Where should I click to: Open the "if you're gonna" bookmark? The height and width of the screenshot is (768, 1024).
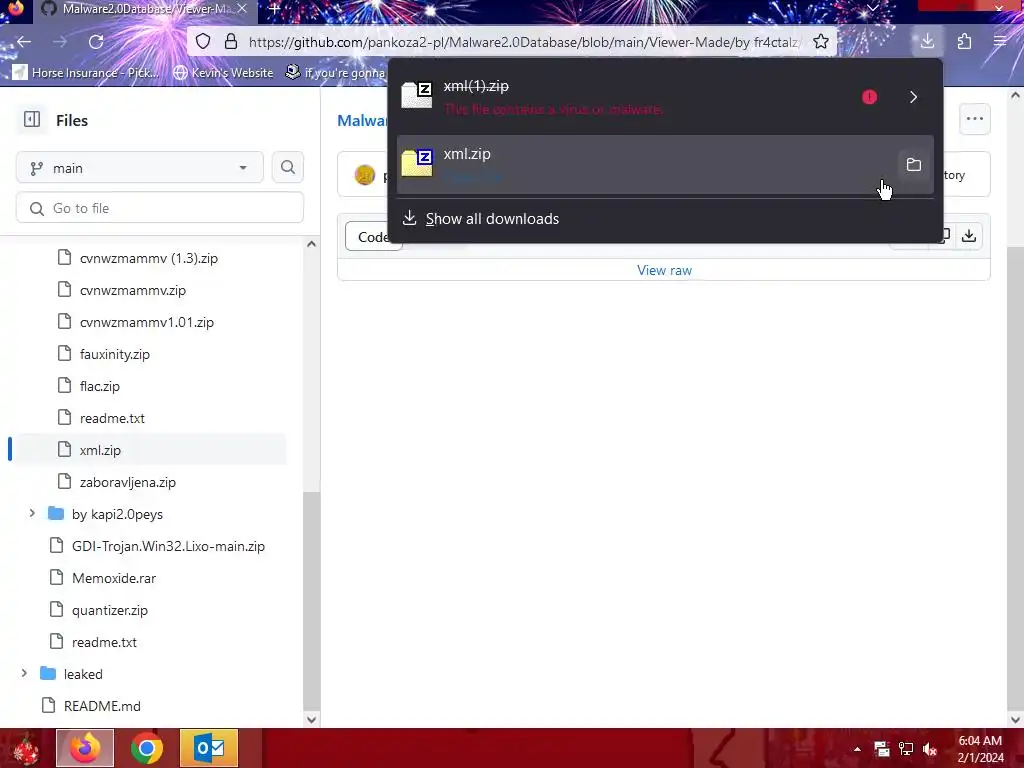pos(336,72)
